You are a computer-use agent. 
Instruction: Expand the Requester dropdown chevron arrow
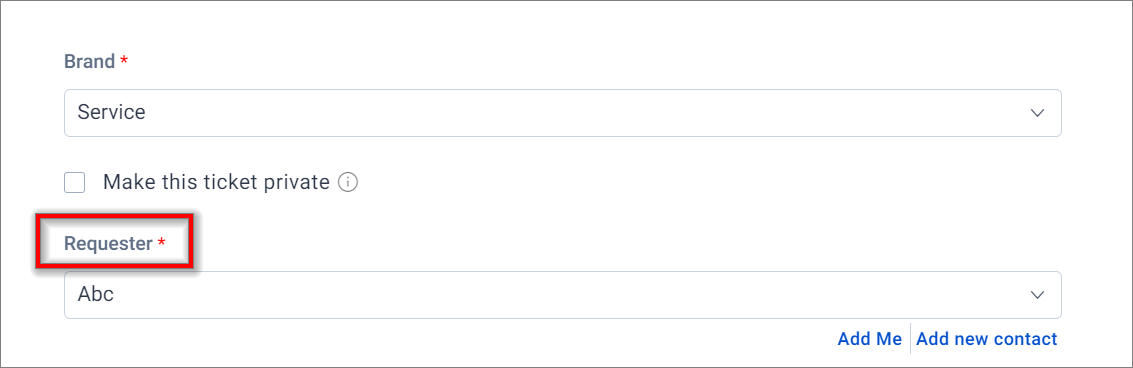pos(1038,295)
